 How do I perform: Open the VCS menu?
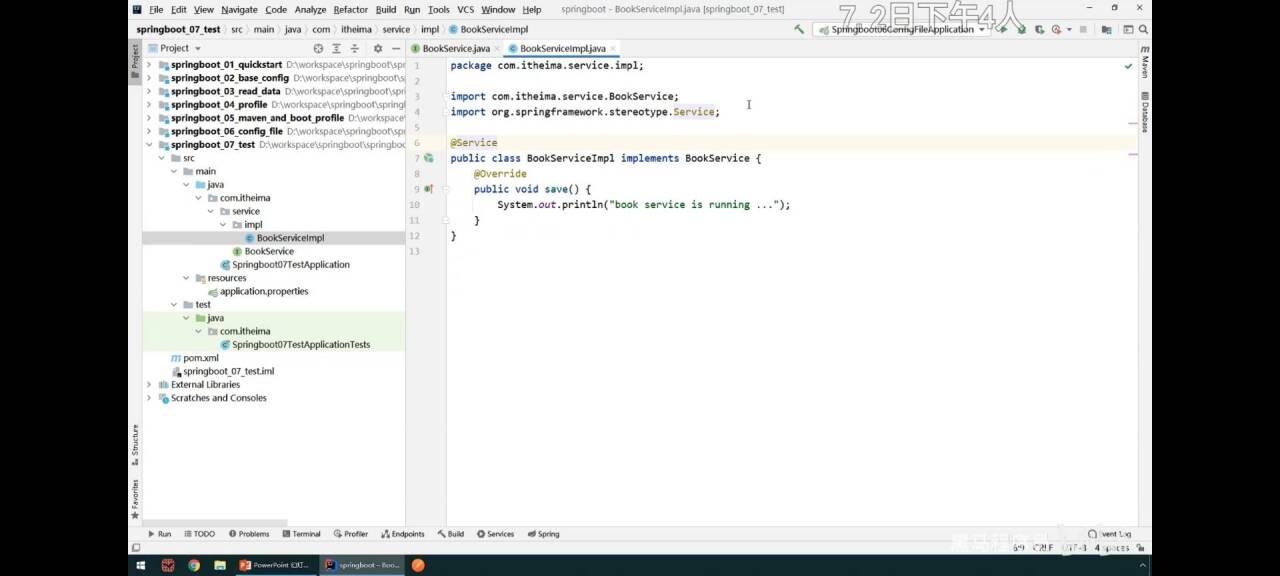(466, 10)
